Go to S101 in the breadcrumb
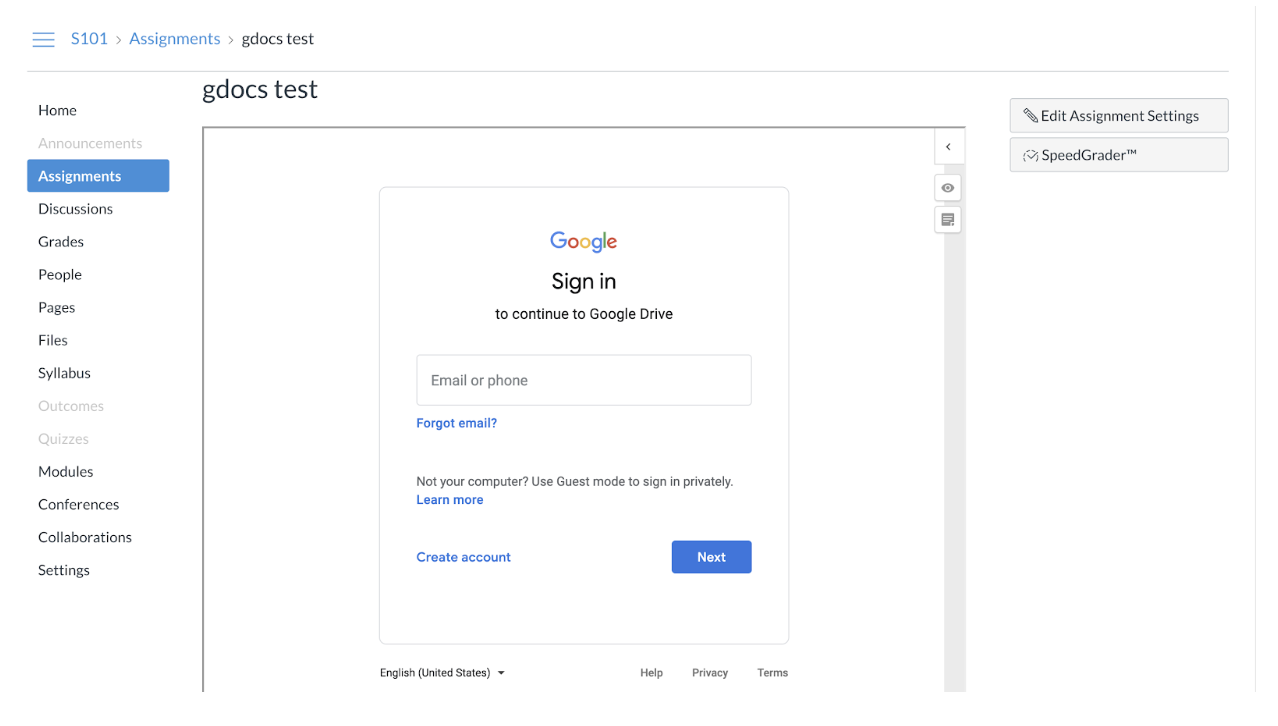The image size is (1278, 726). [x=89, y=39]
